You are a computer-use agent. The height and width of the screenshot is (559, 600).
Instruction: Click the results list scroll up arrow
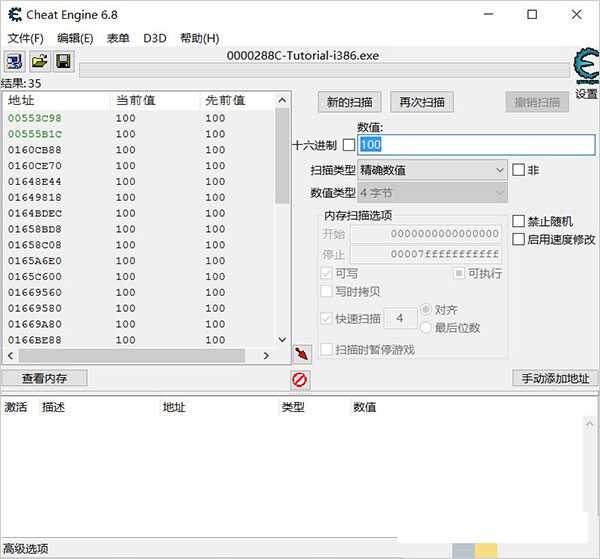pos(282,100)
